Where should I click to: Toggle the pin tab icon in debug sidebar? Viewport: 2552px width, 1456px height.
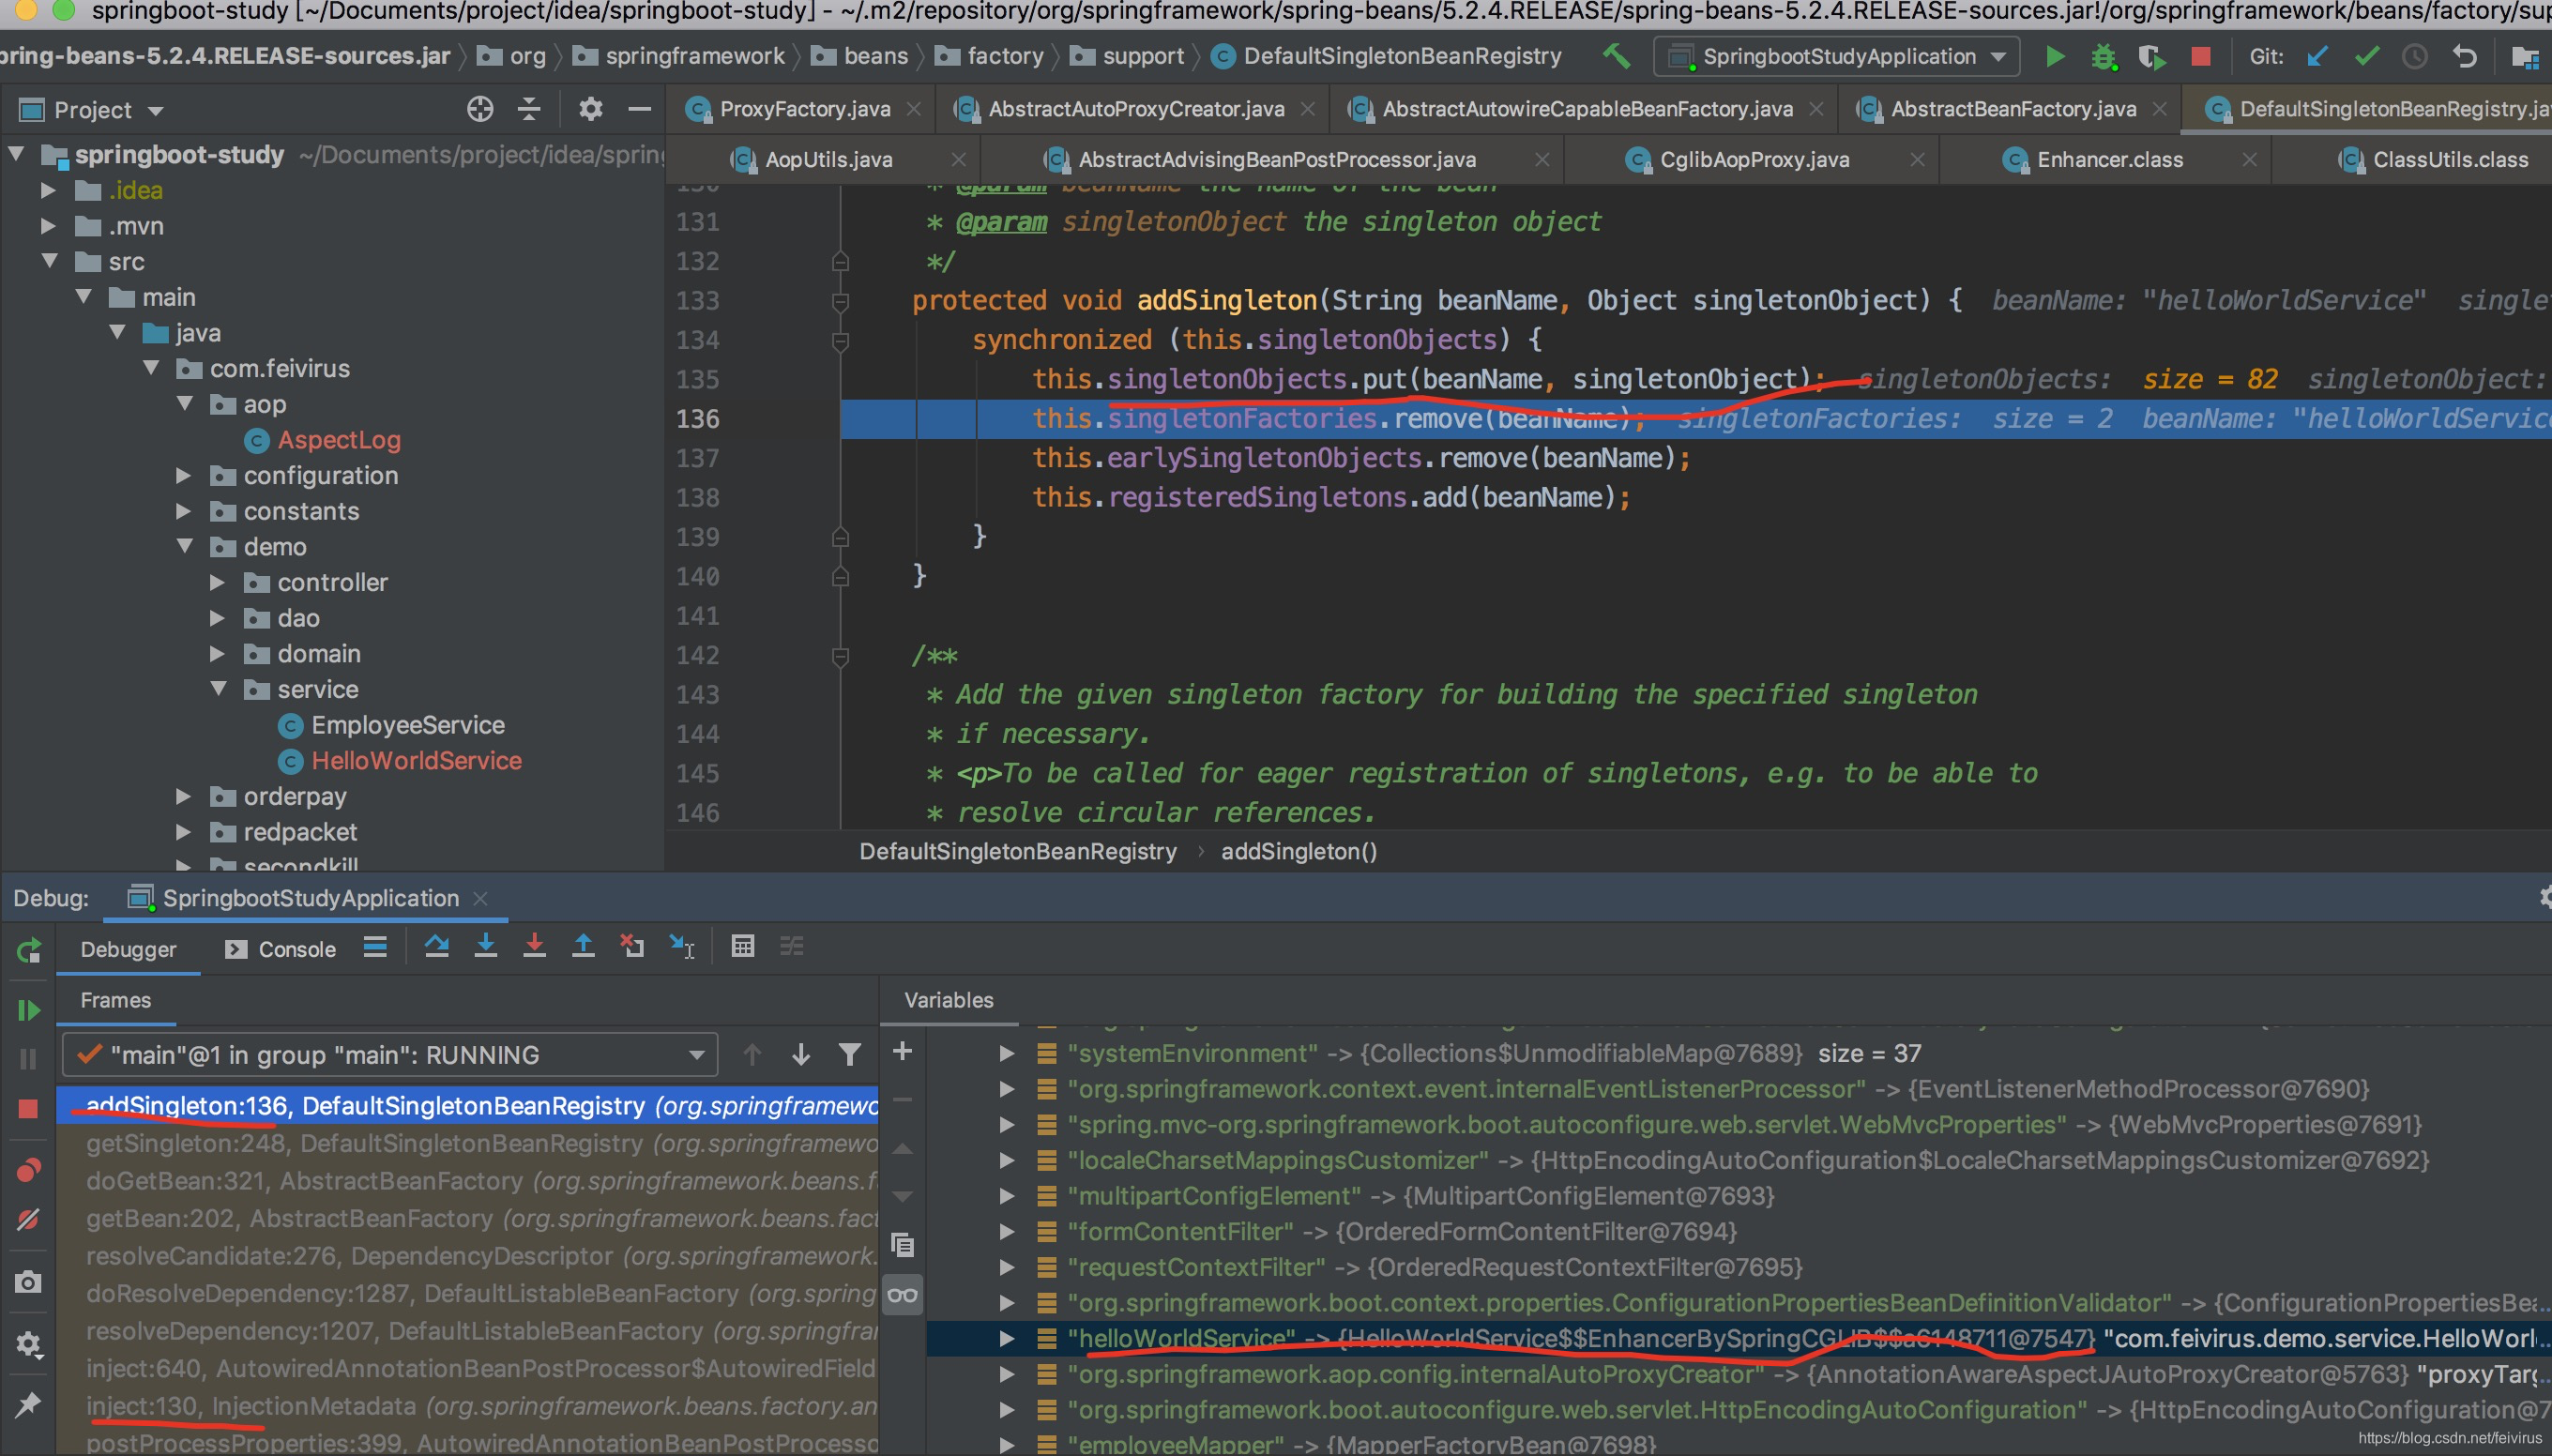tap(28, 1405)
